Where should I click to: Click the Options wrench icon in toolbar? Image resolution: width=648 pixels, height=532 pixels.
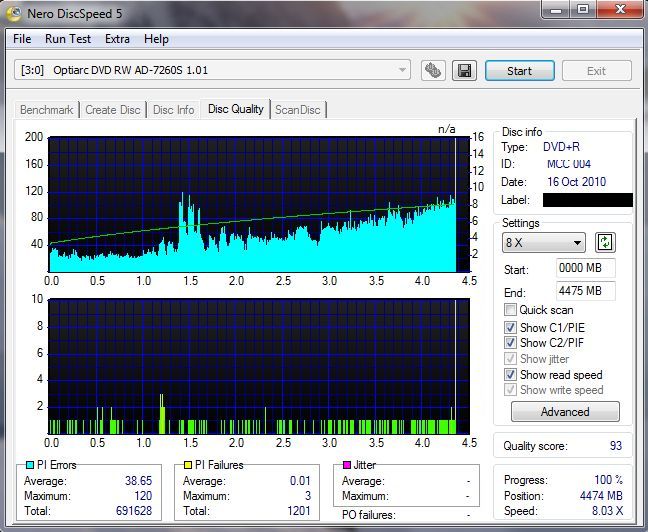(x=433, y=71)
